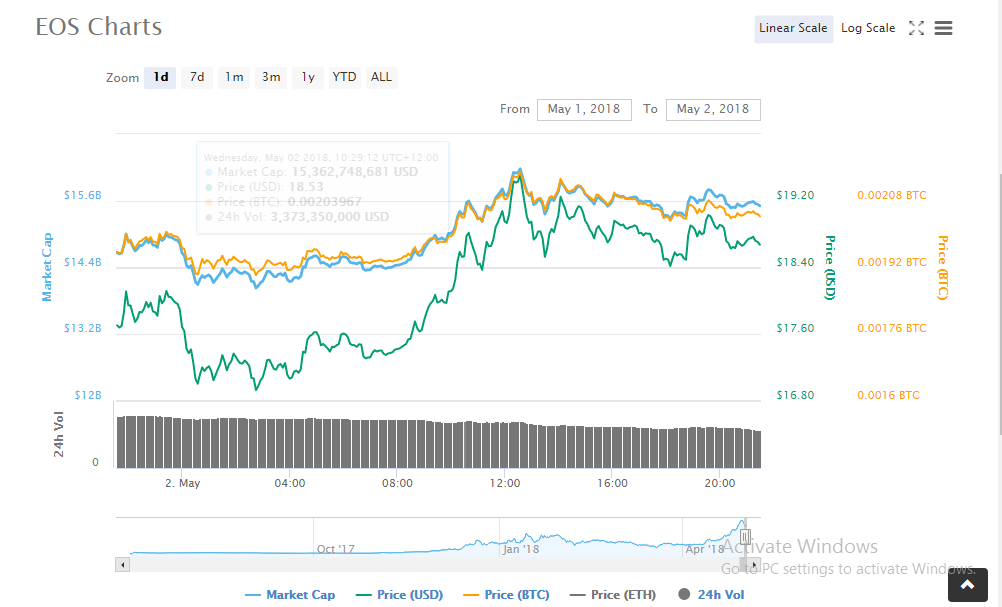This screenshot has height=607, width=1002.
Task: Toggle Market Cap series in legend
Action: pos(290,595)
